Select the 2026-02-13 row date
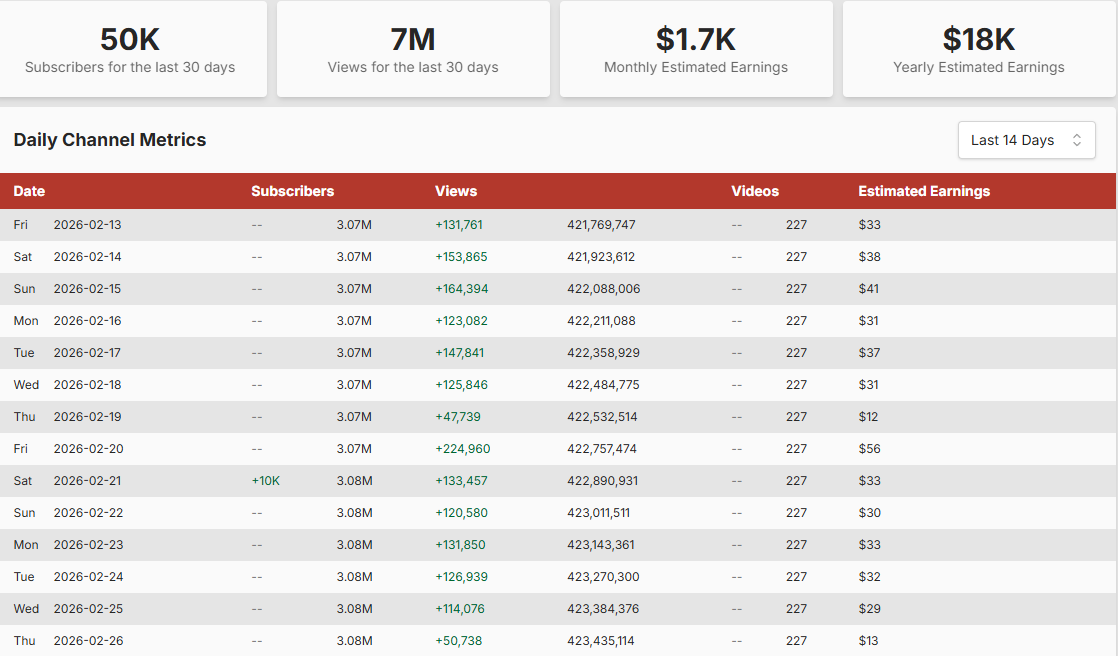The height and width of the screenshot is (656, 1118). click(x=87, y=225)
